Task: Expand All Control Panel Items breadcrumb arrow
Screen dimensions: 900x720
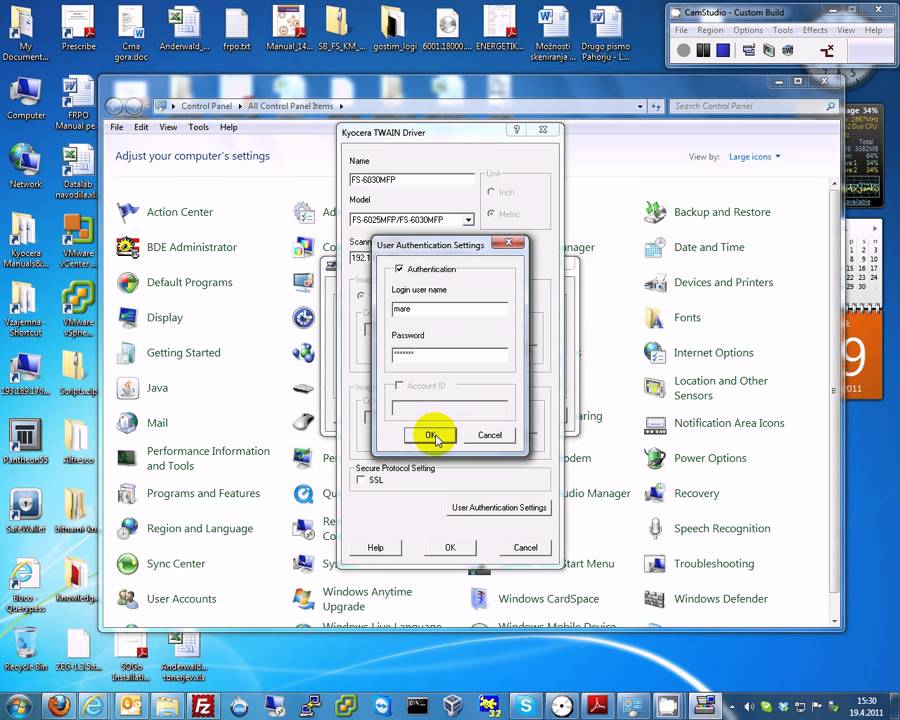Action: click(x=341, y=106)
